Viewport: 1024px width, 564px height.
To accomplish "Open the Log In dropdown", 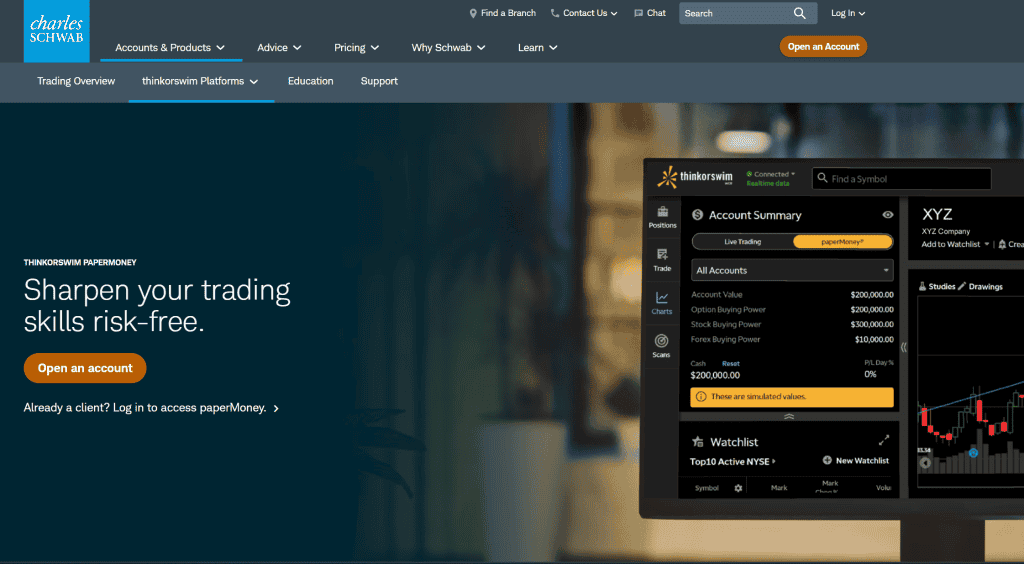I will [848, 13].
